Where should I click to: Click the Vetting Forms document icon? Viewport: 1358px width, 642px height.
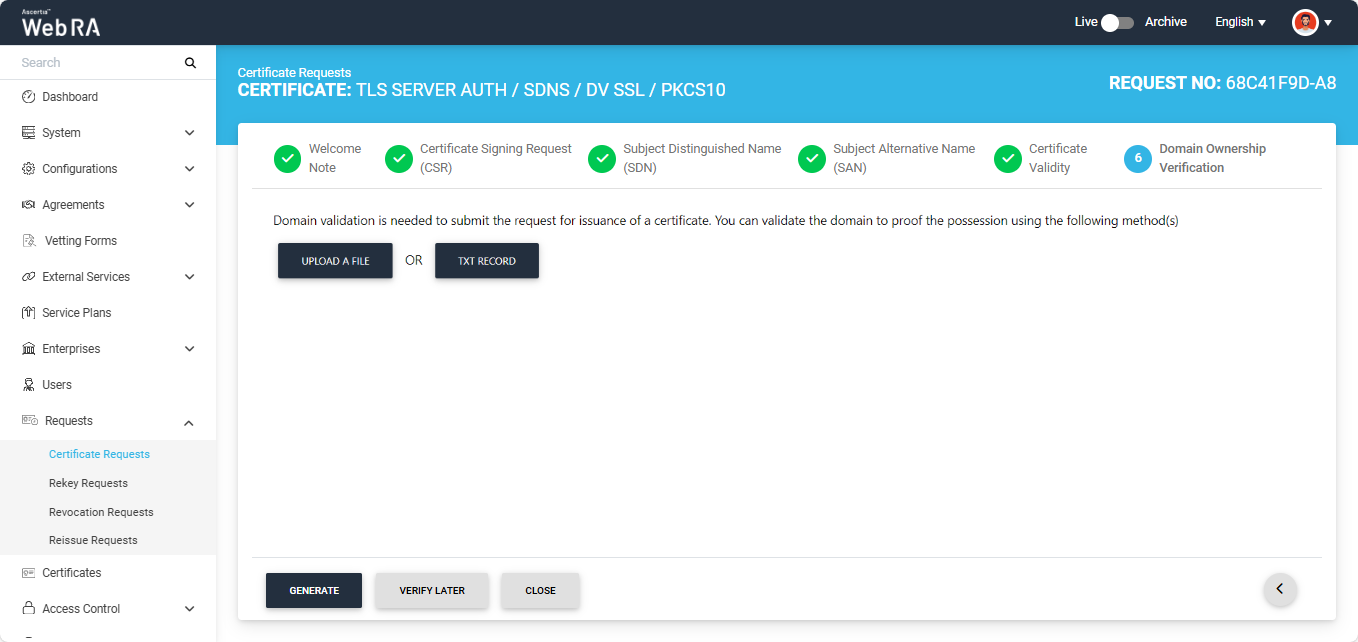[x=29, y=241]
